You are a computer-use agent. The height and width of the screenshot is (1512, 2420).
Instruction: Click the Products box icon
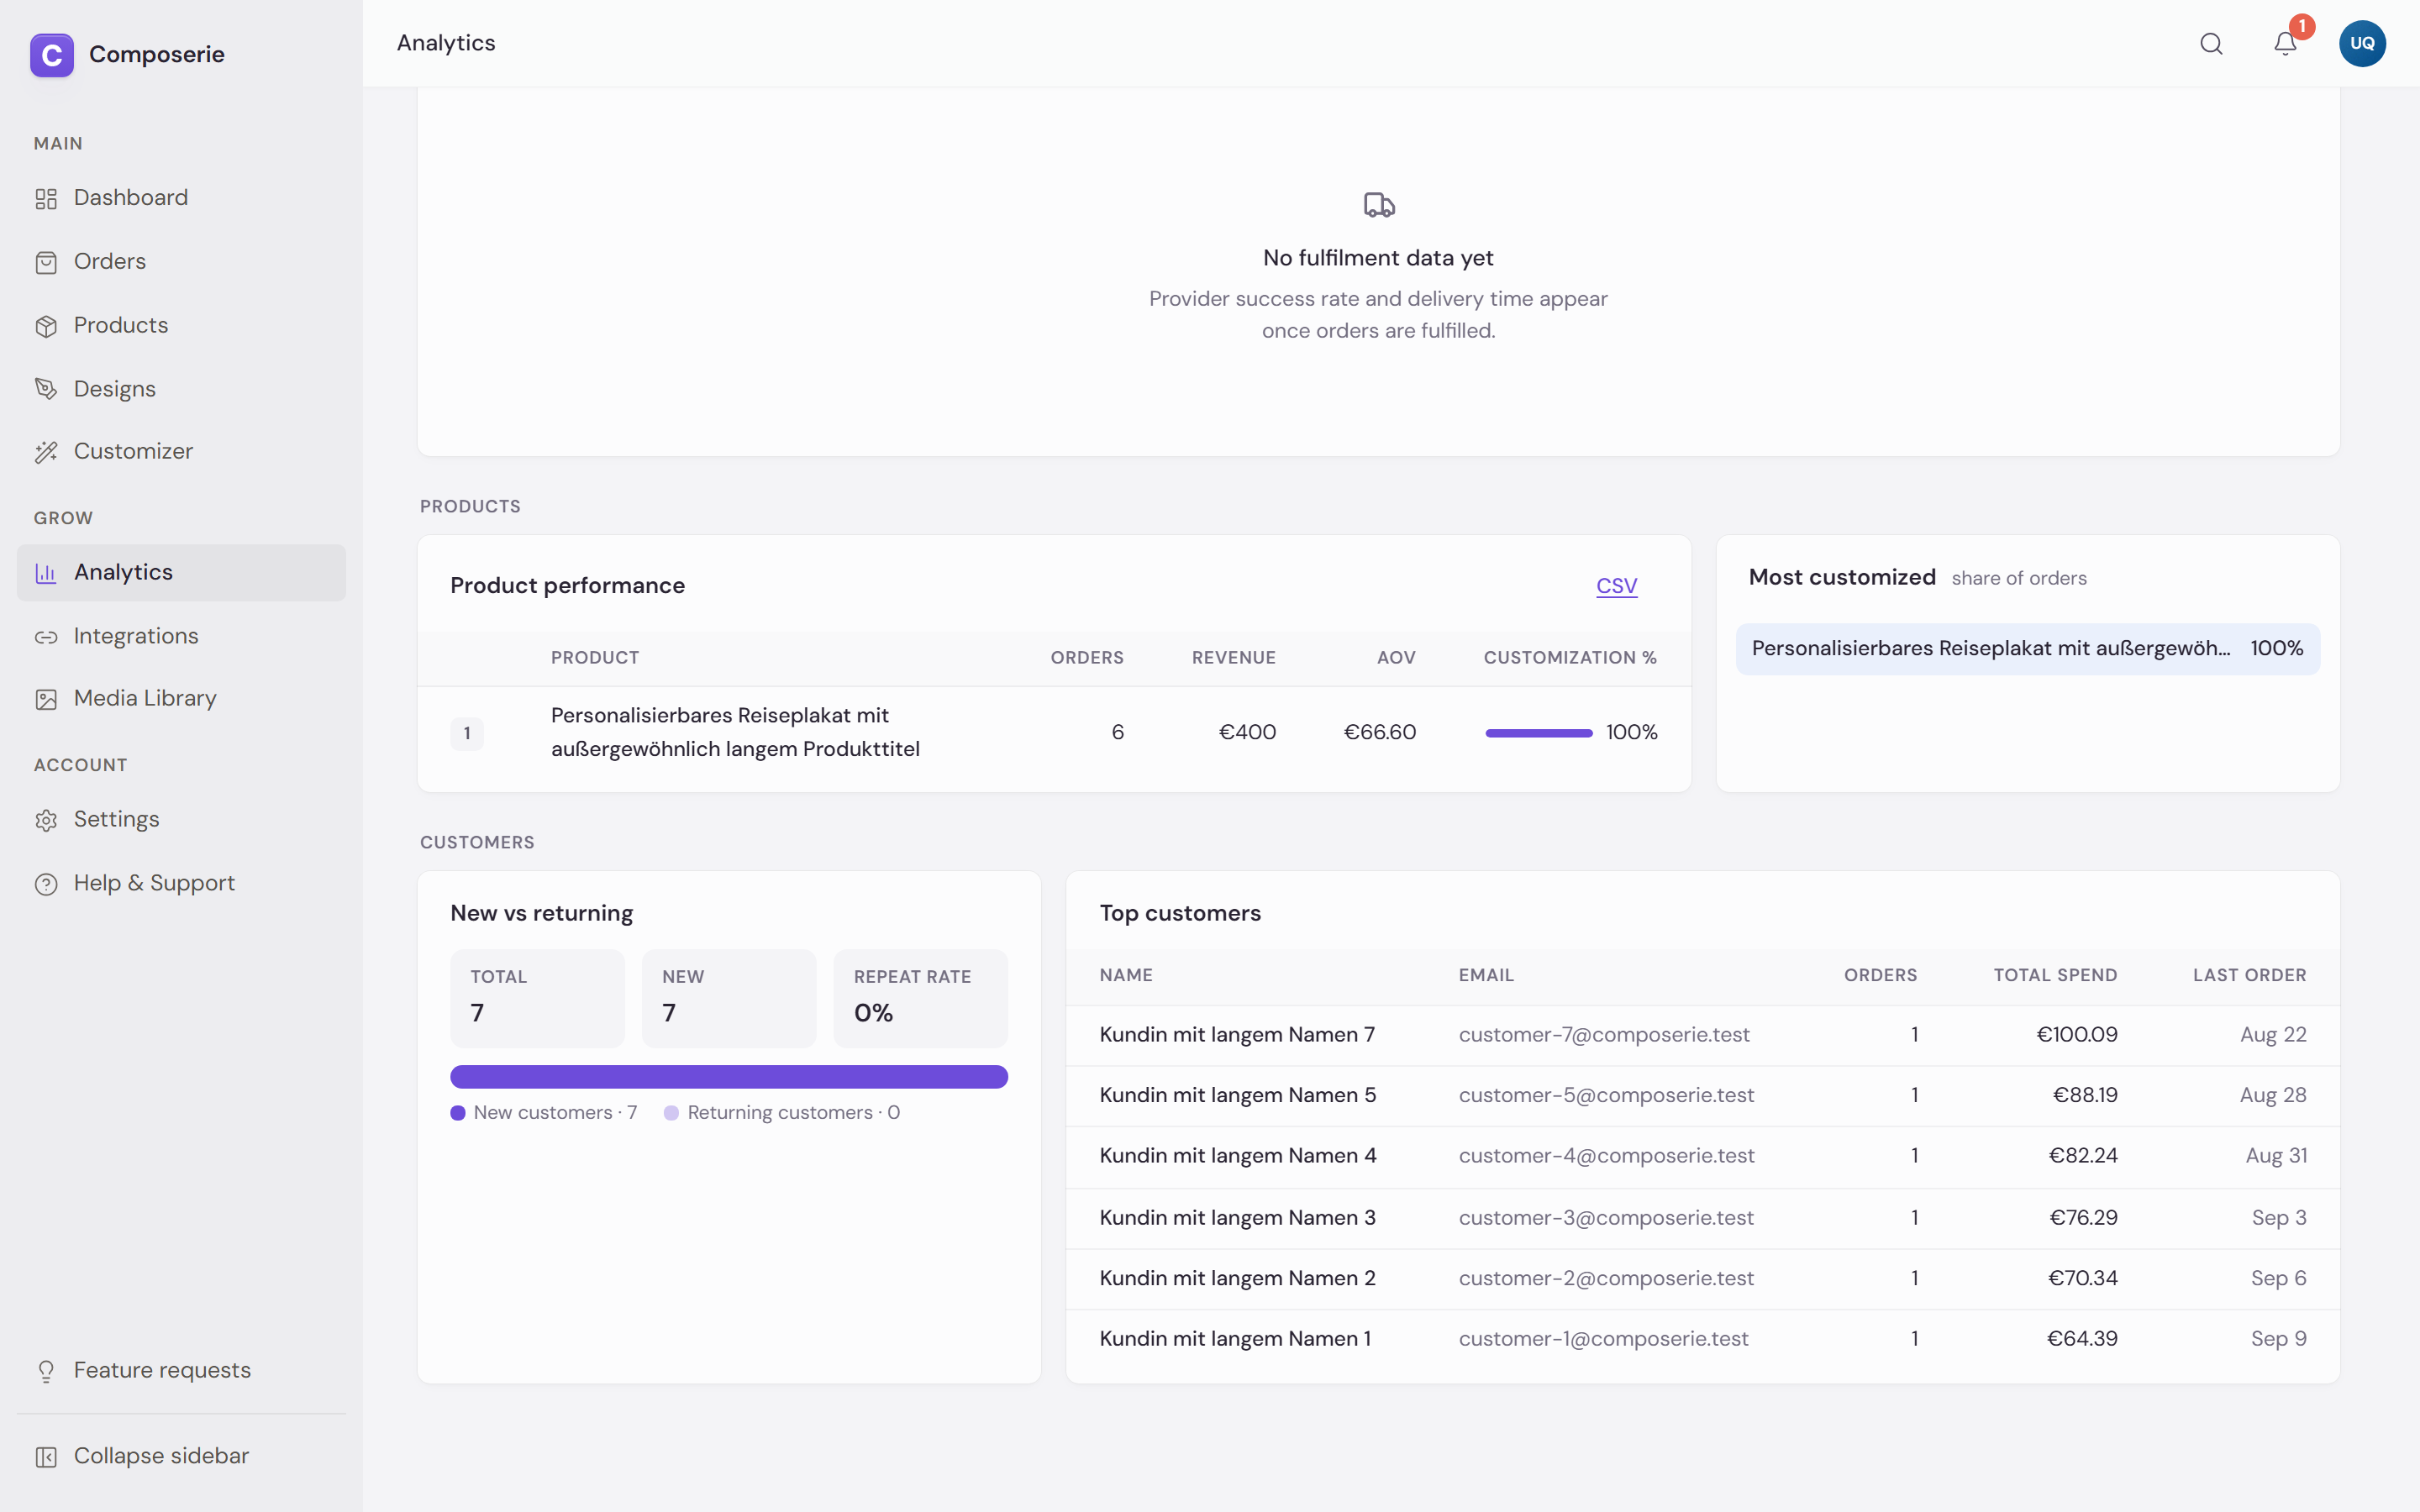pos(46,326)
